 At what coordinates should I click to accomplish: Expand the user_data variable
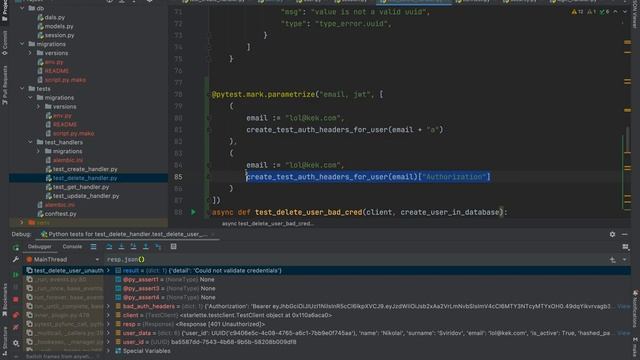click(x=108, y=333)
